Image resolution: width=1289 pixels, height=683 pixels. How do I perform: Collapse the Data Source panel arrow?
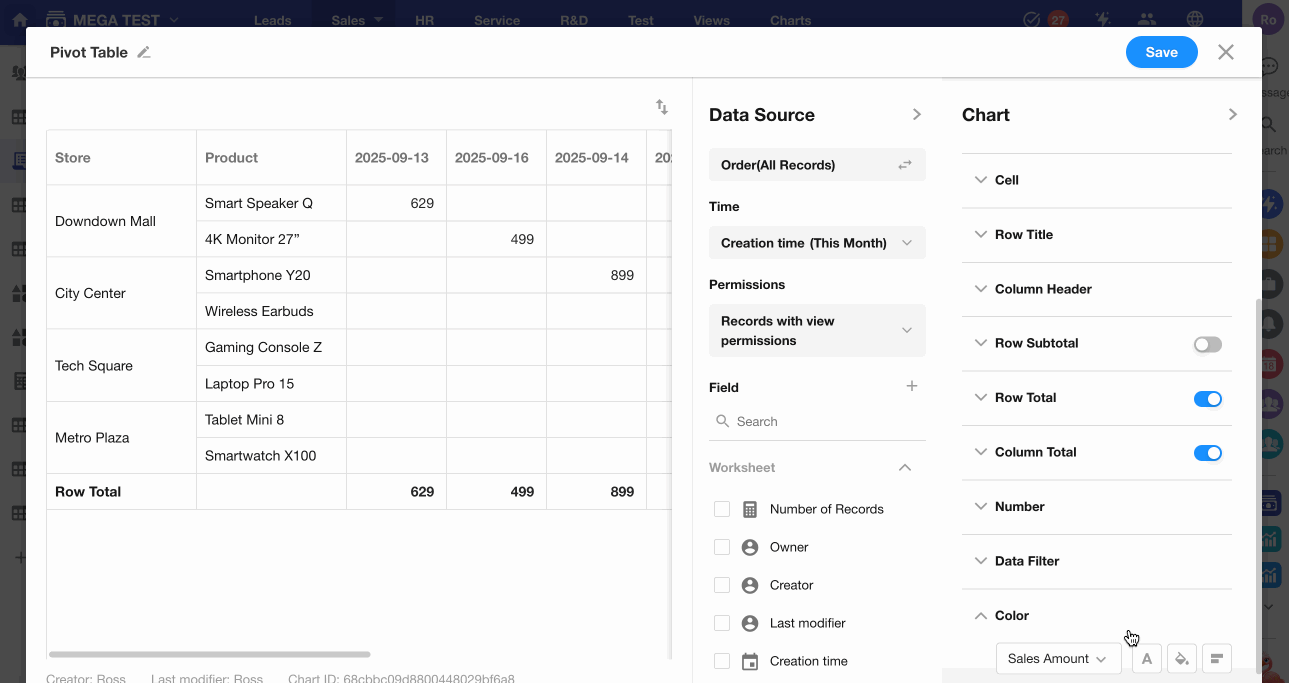(916, 115)
